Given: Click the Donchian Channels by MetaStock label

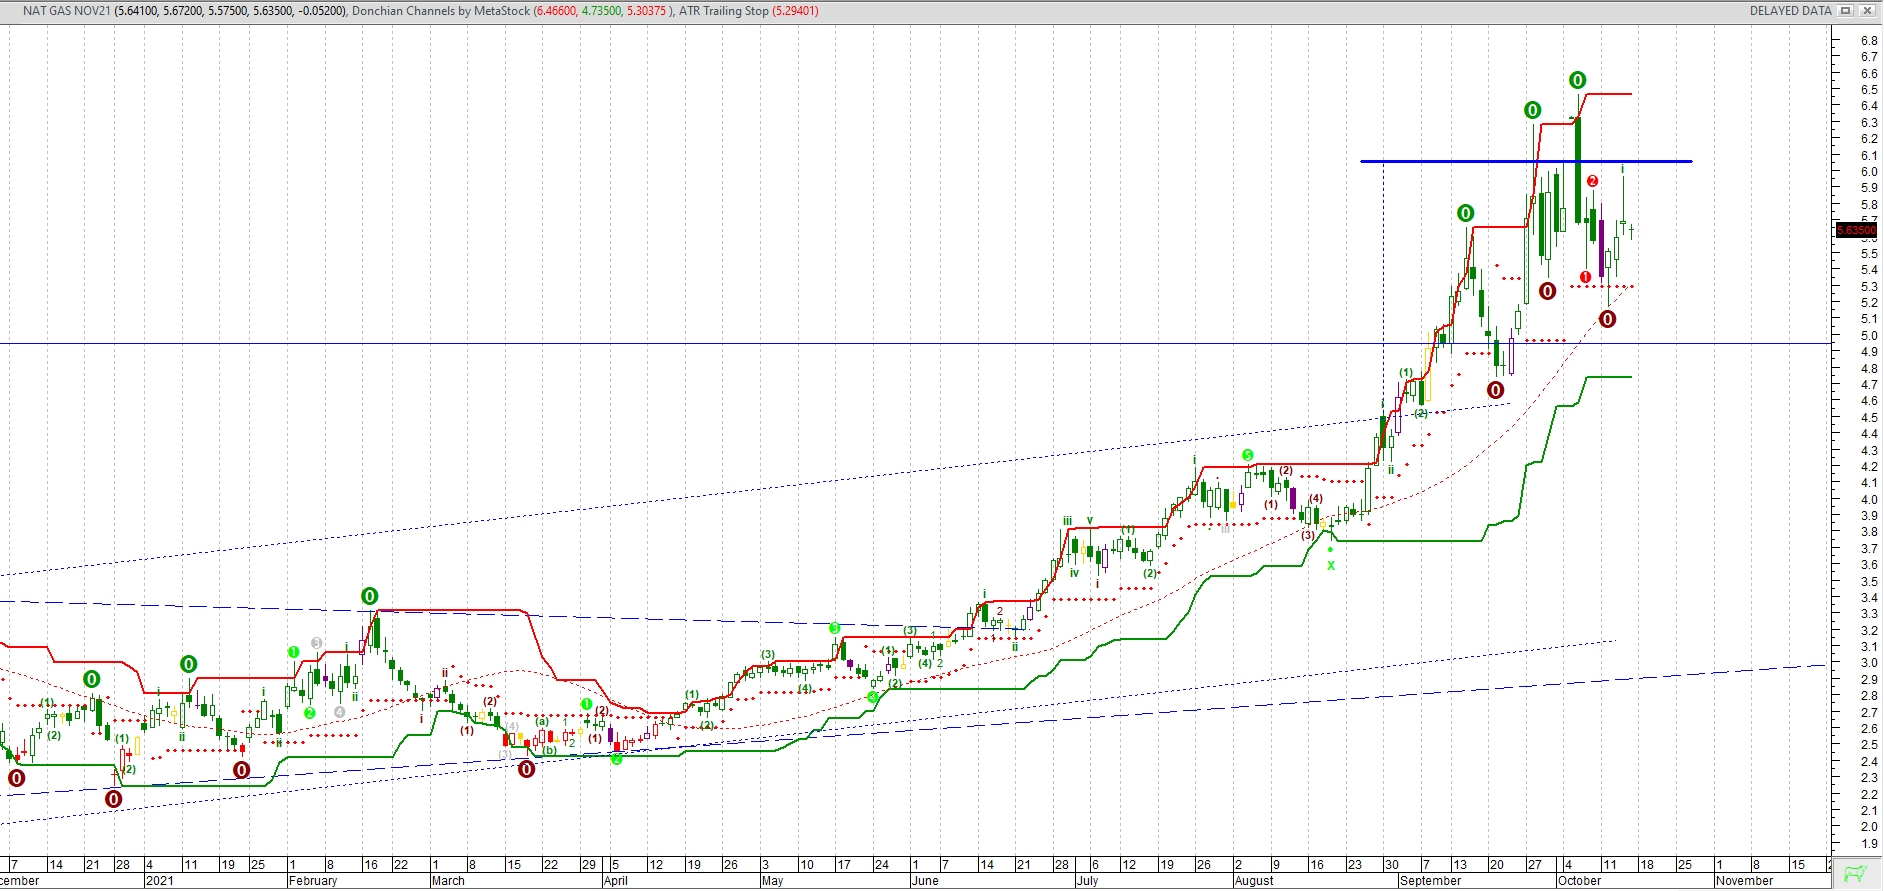Looking at the screenshot, I should (x=441, y=11).
